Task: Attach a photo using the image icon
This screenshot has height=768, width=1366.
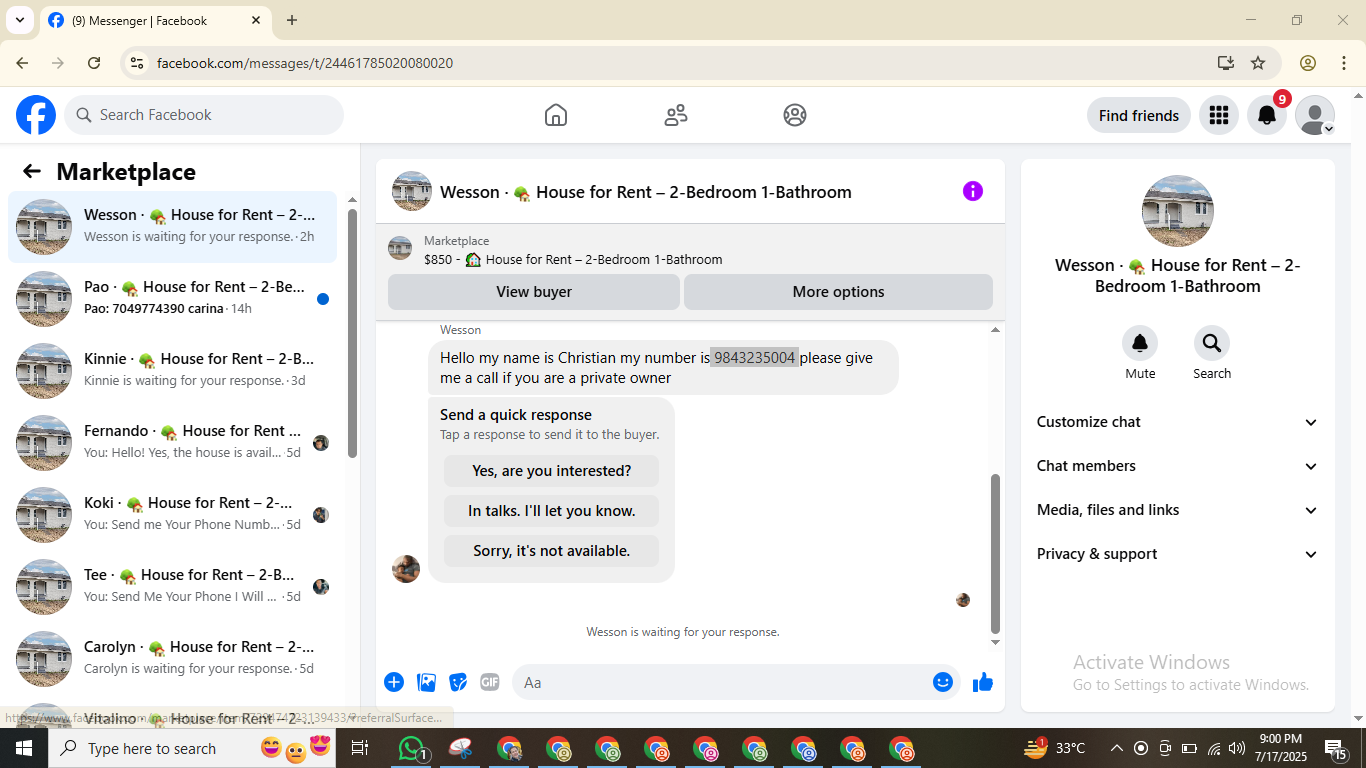Action: point(427,682)
